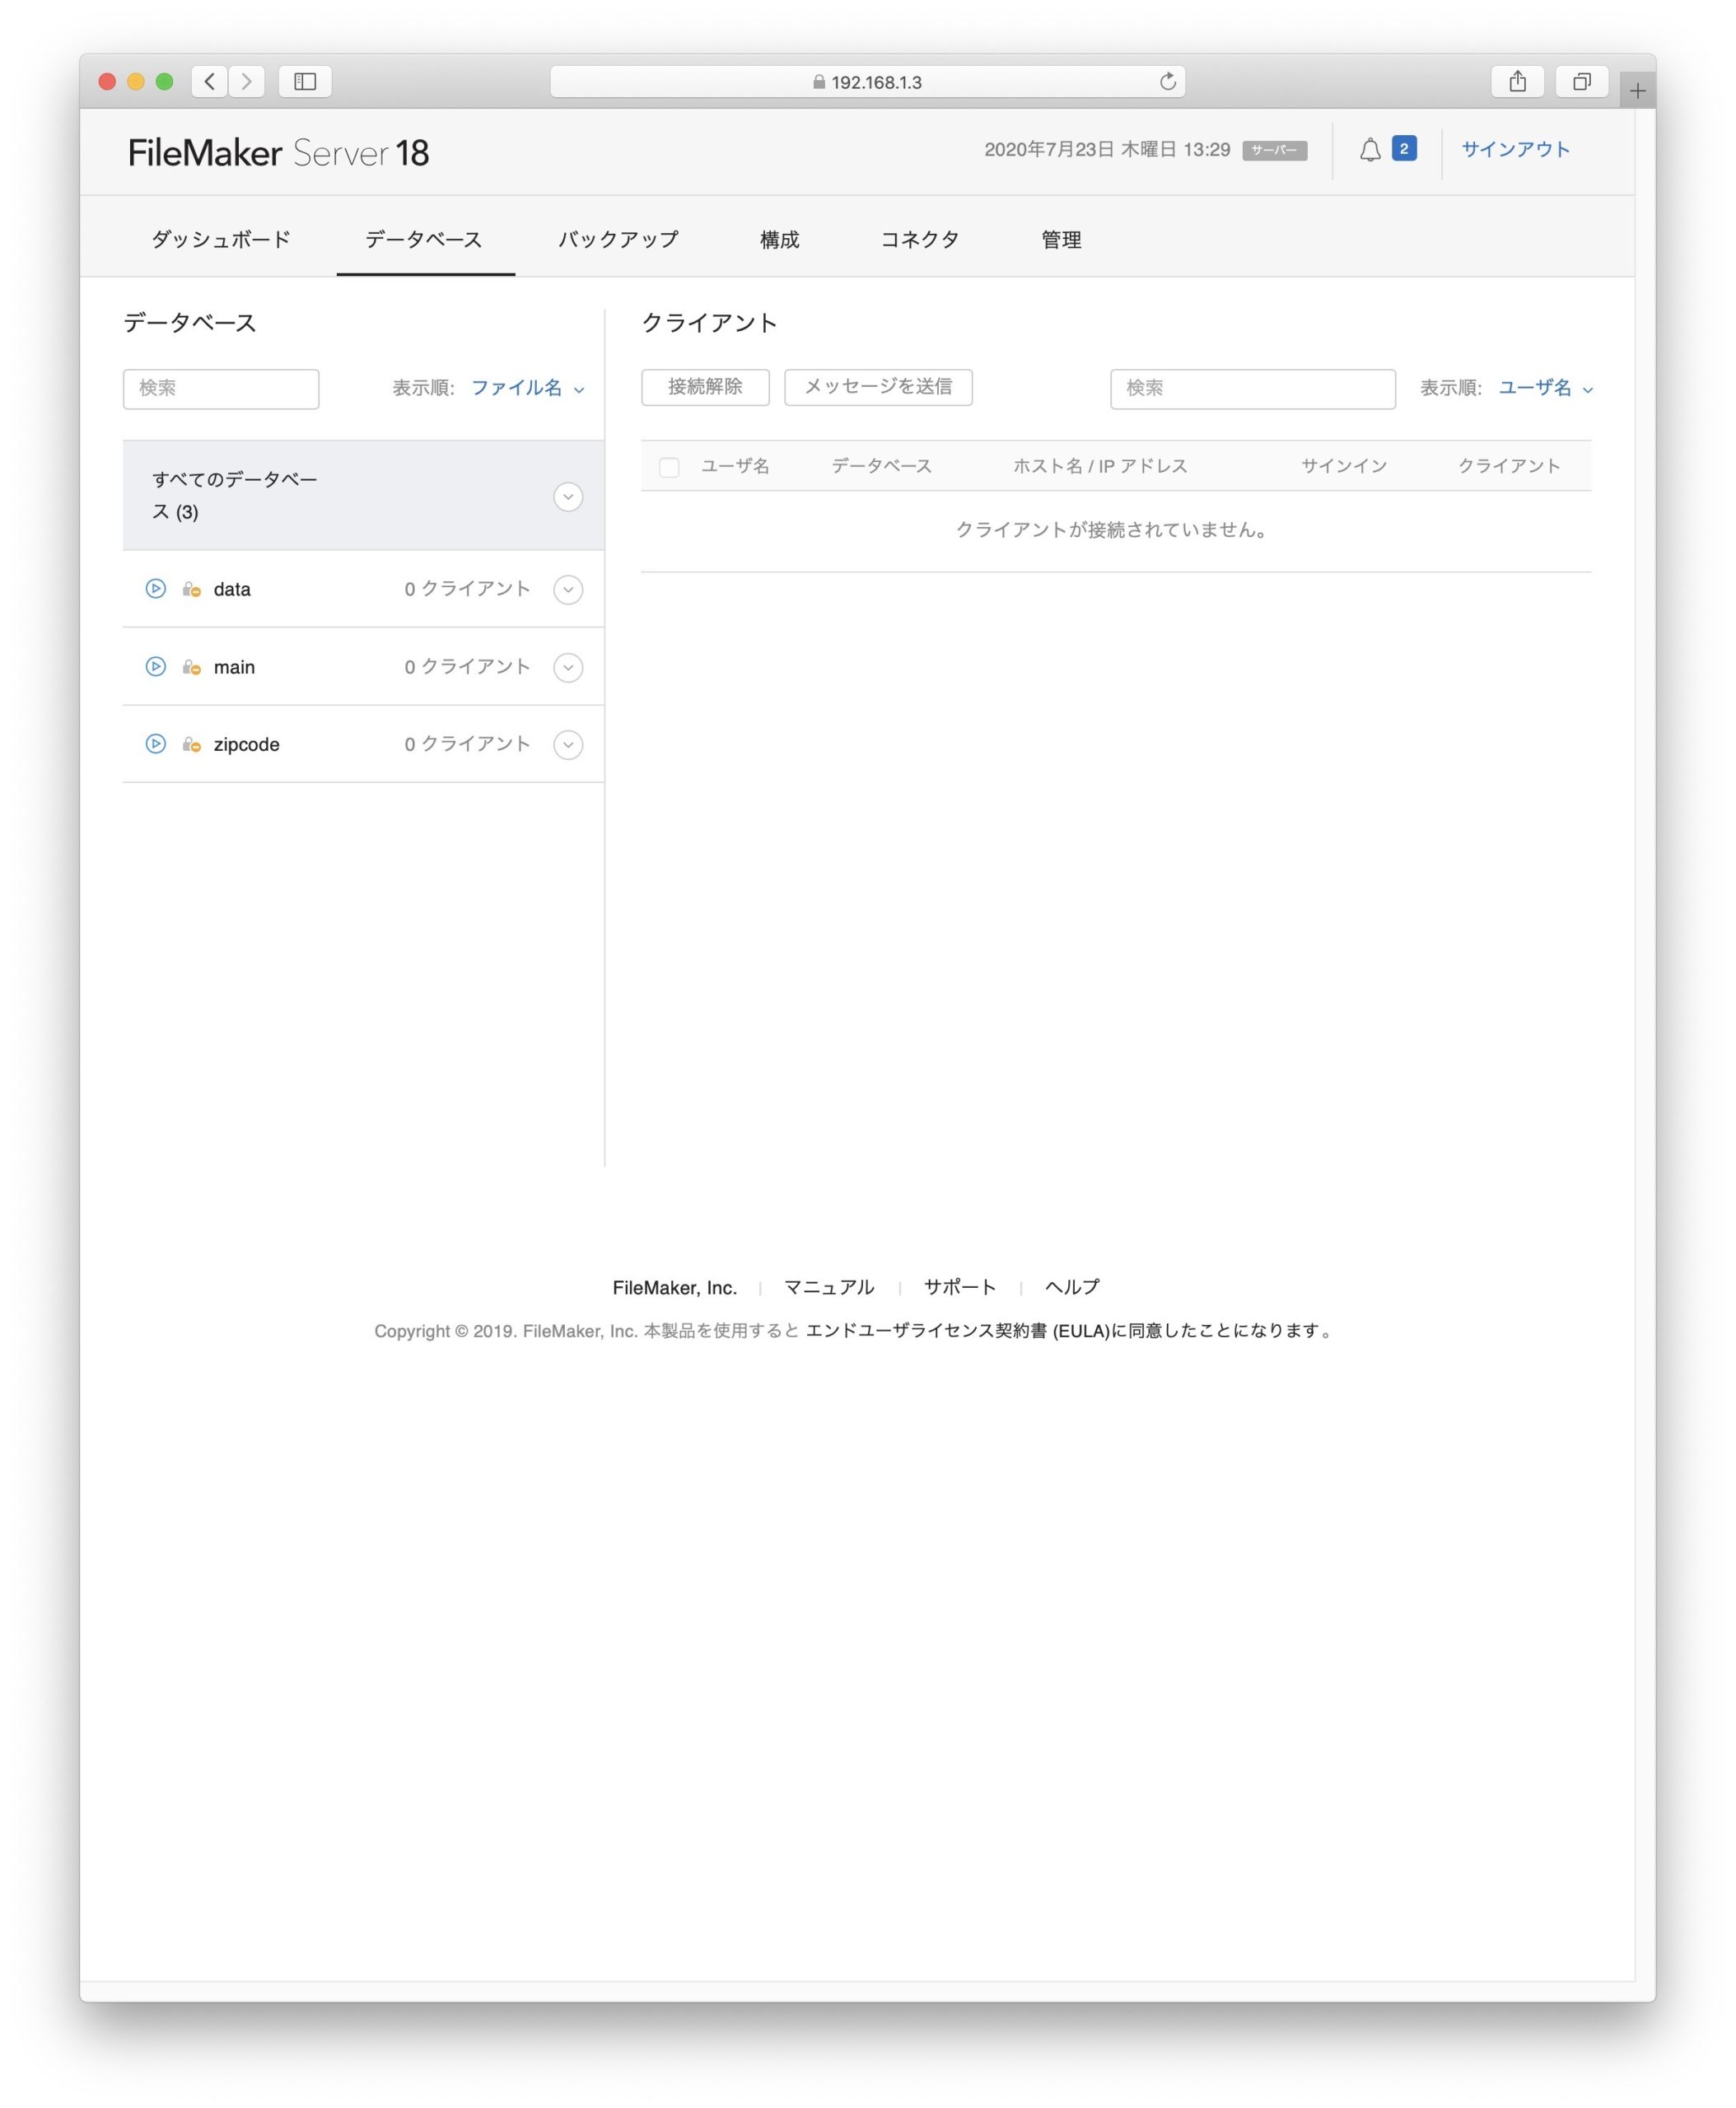Click the 接続解除 button
The height and width of the screenshot is (2108, 1736).
(x=705, y=387)
